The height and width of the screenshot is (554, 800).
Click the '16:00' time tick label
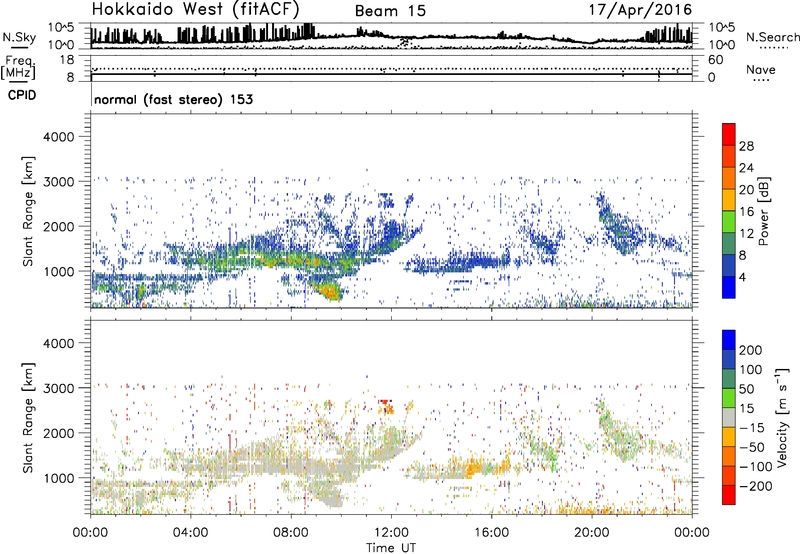(491, 533)
